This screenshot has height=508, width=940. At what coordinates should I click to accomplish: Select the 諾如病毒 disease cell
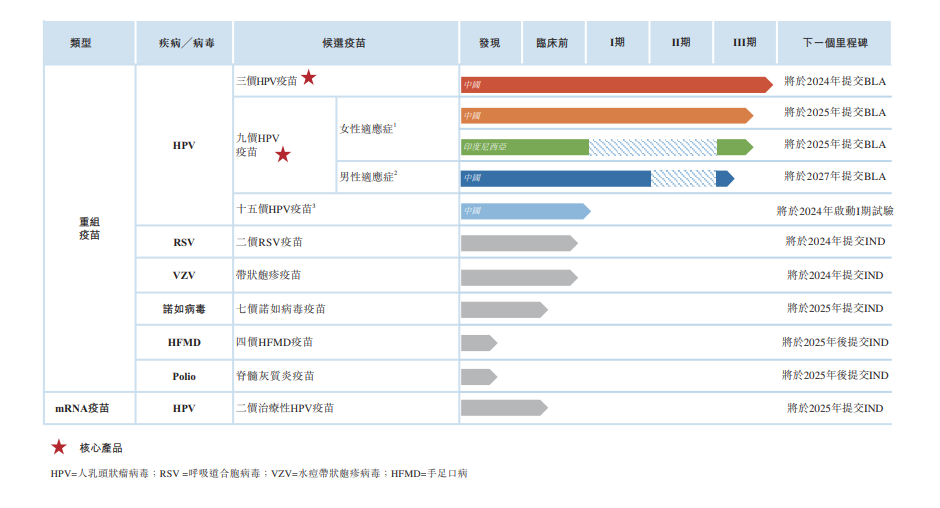pyautogui.click(x=183, y=309)
